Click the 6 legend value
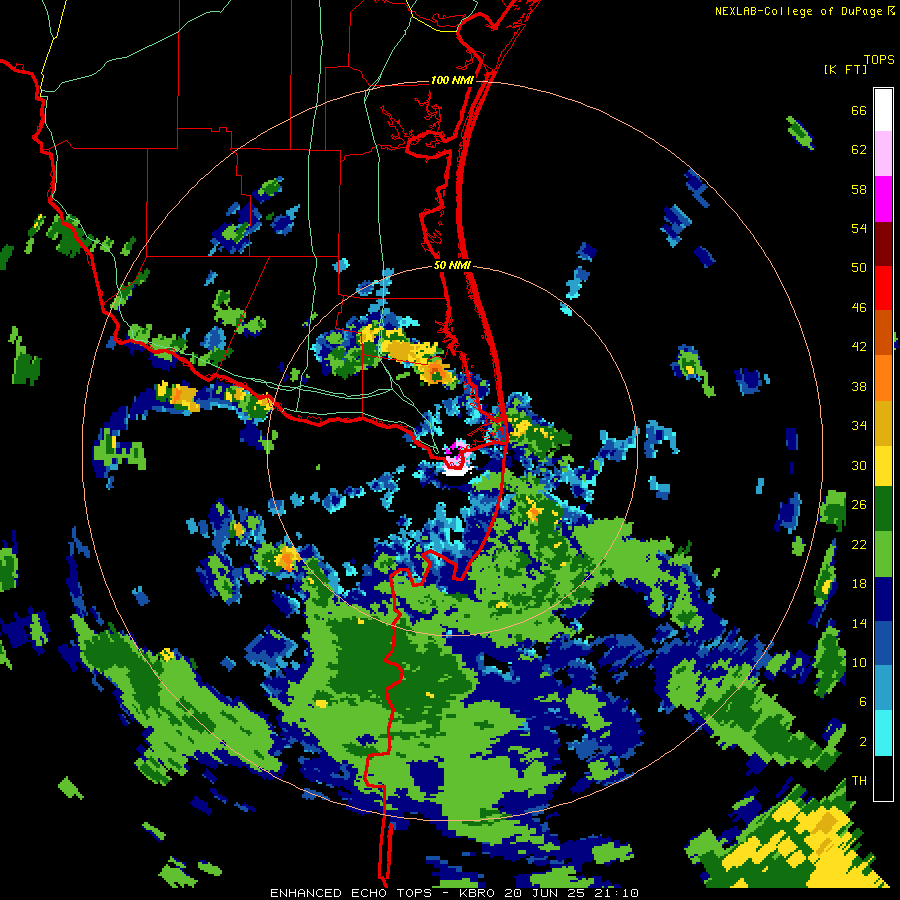 863,701
